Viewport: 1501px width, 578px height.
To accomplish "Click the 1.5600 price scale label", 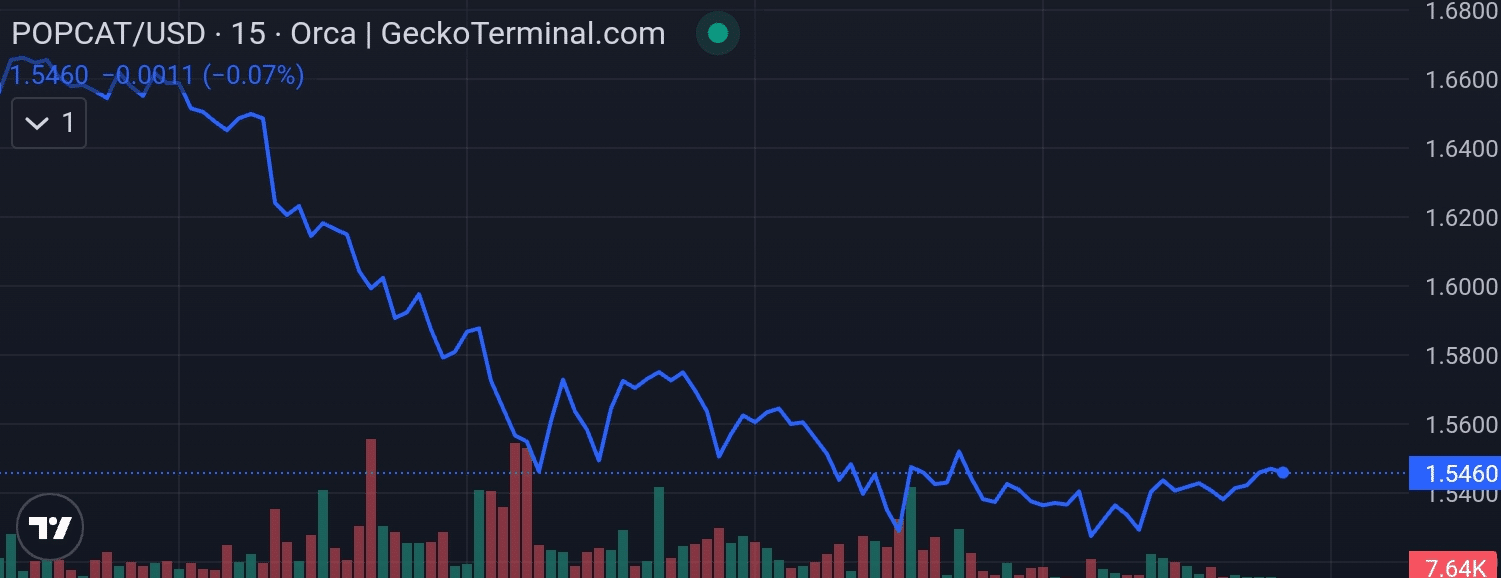I will (x=1460, y=425).
